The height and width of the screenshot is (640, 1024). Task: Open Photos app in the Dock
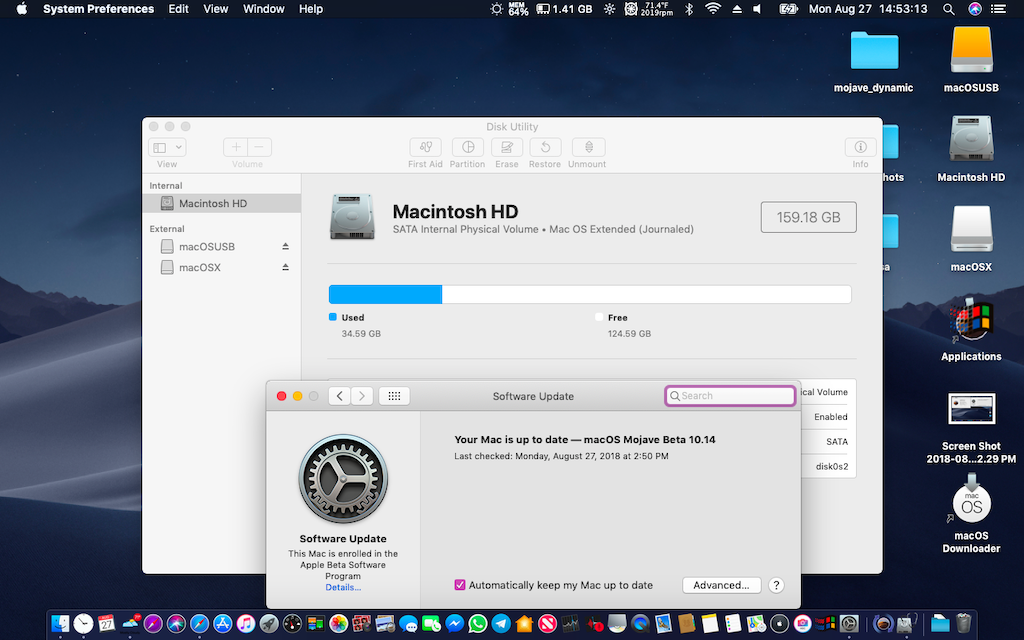point(338,624)
